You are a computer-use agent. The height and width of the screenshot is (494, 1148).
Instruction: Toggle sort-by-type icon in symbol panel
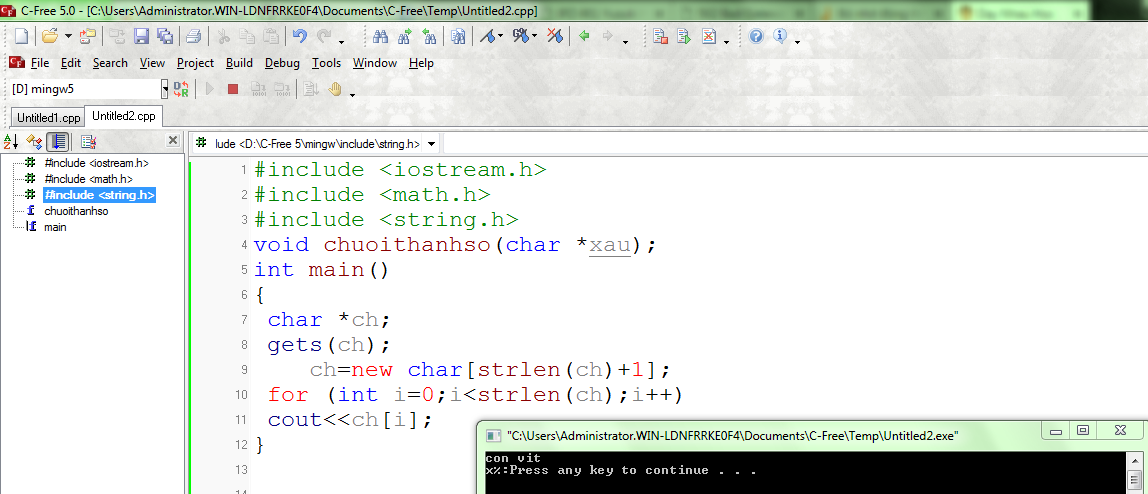pos(35,142)
